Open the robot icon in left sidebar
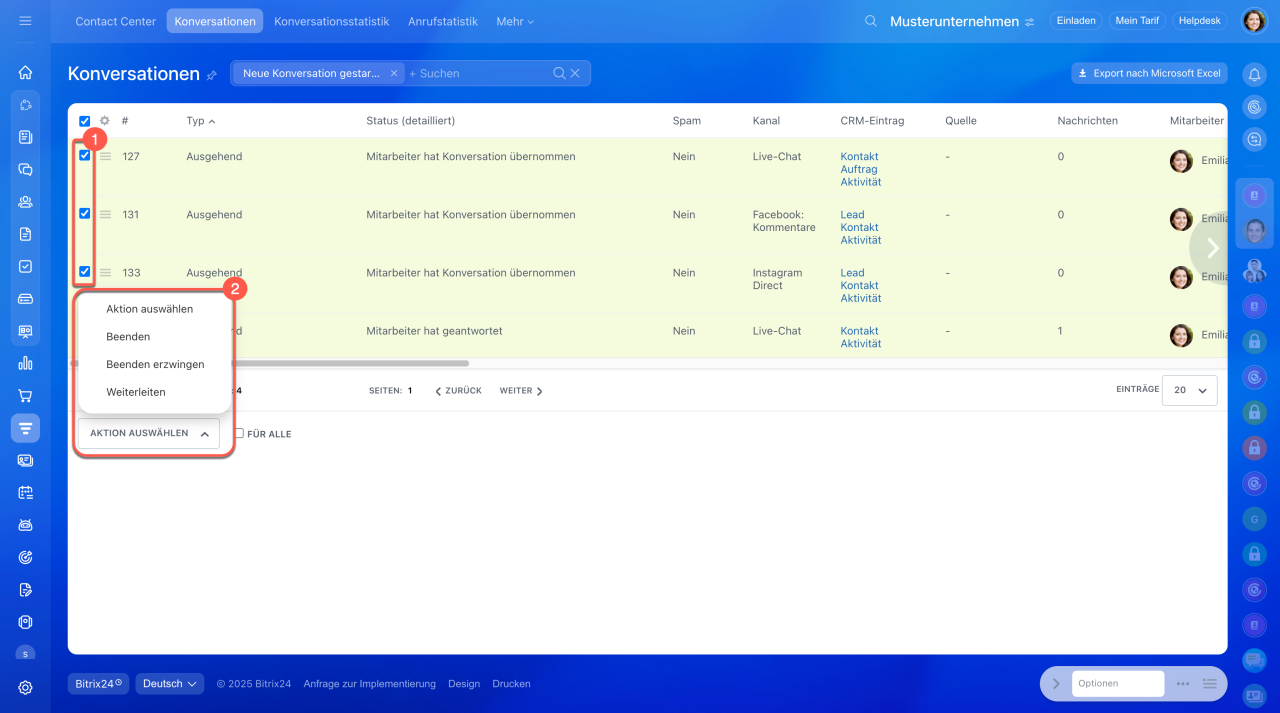 pos(25,524)
